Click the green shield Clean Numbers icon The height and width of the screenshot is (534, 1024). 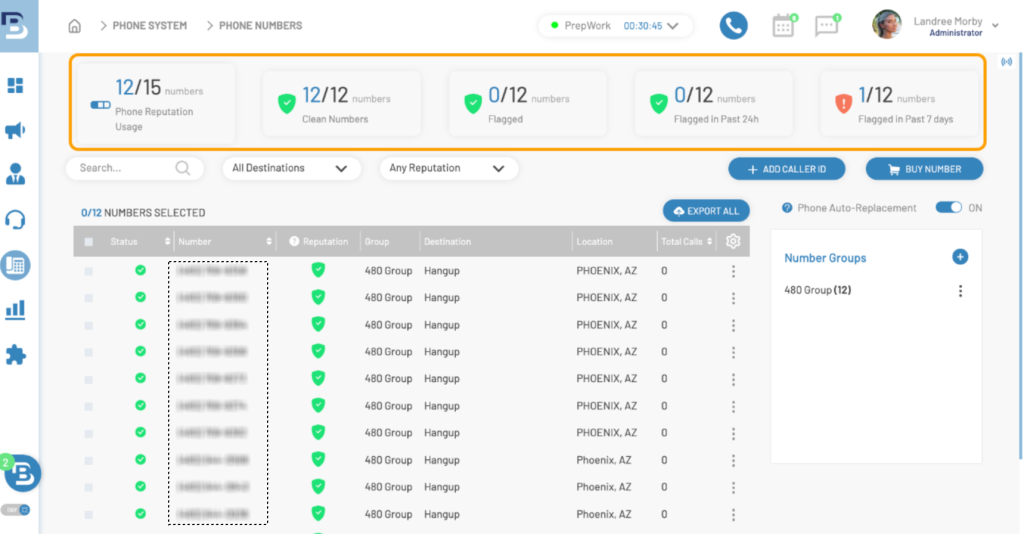(286, 103)
